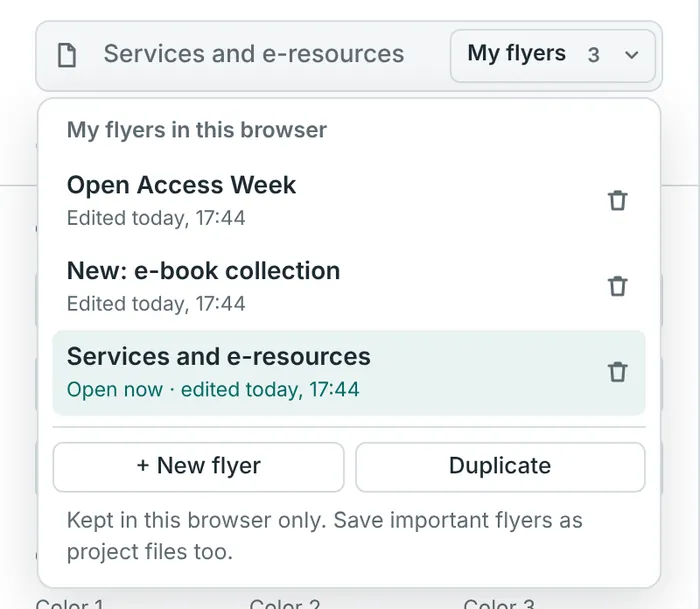Click the flyer count 3 badge
Screen dimensions: 700x609
pos(593,55)
